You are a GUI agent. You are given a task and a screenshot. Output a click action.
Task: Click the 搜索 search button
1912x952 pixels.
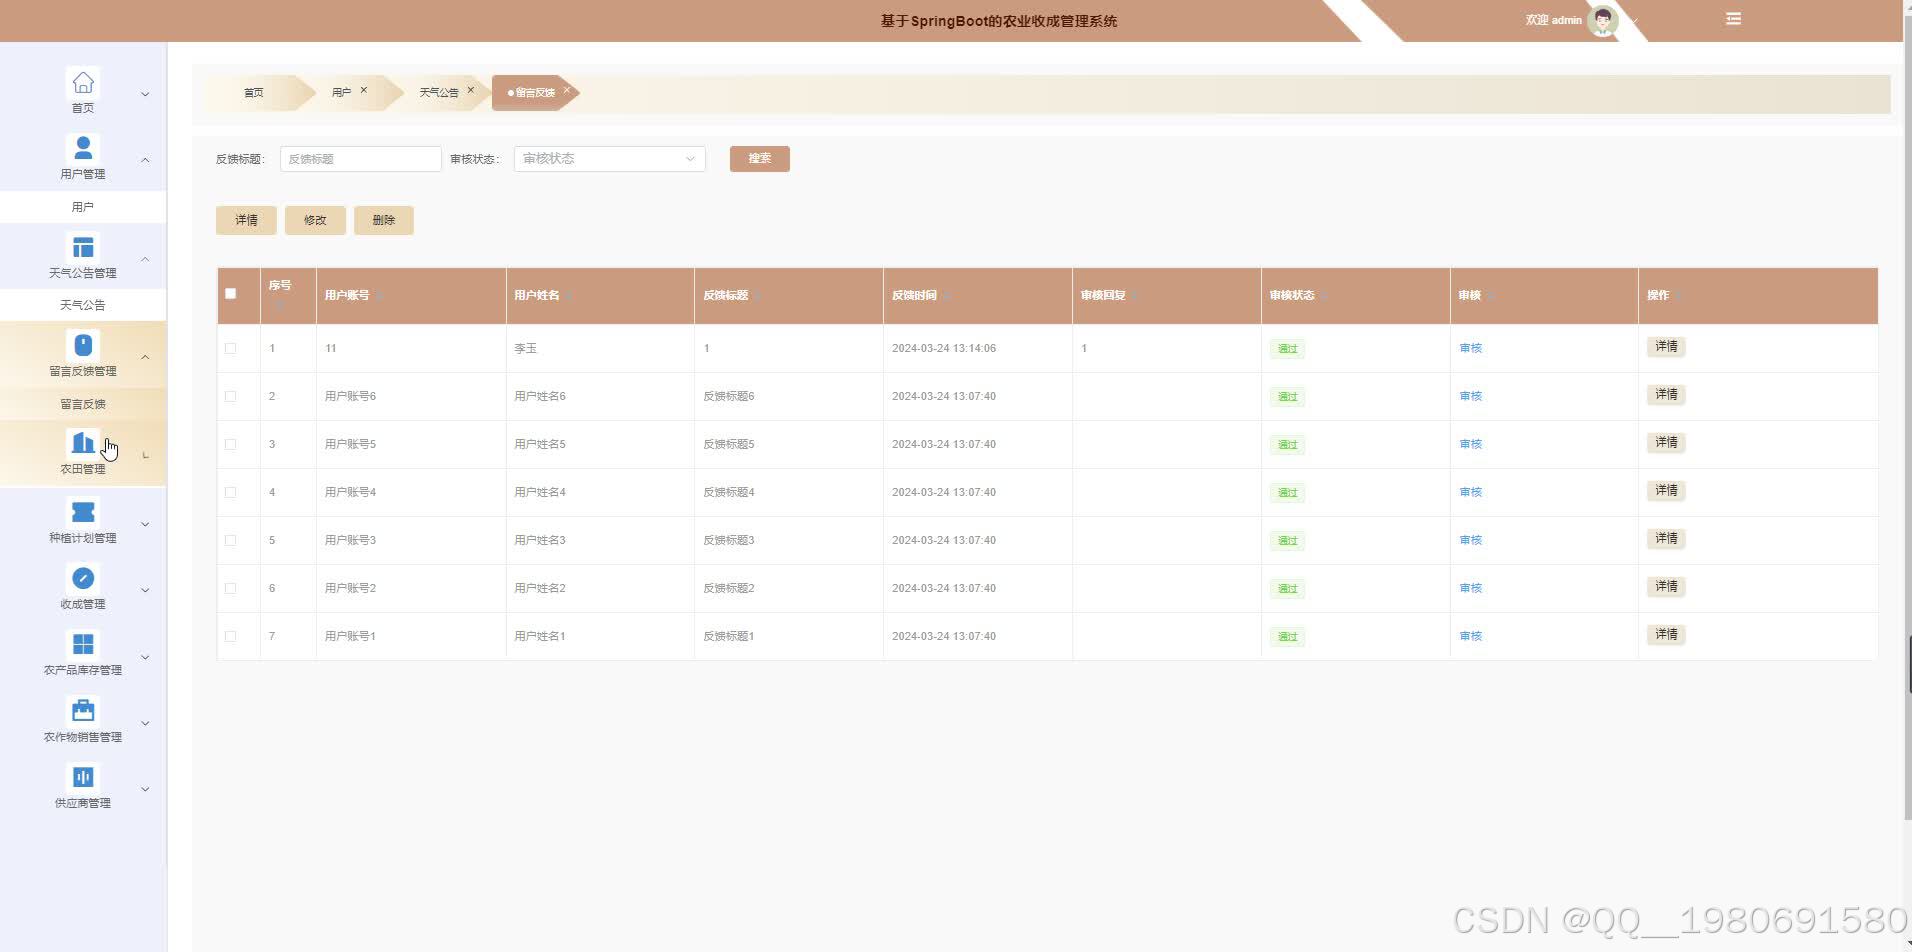coord(760,159)
